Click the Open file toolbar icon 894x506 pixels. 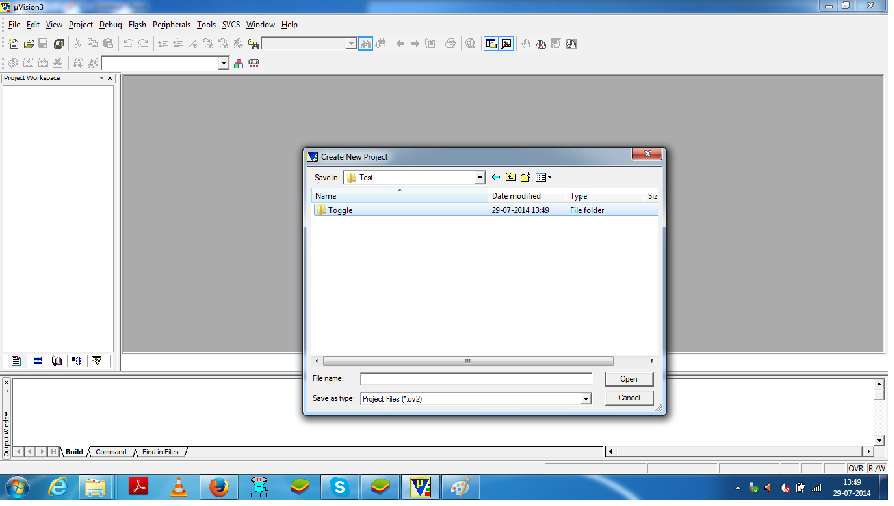click(29, 43)
